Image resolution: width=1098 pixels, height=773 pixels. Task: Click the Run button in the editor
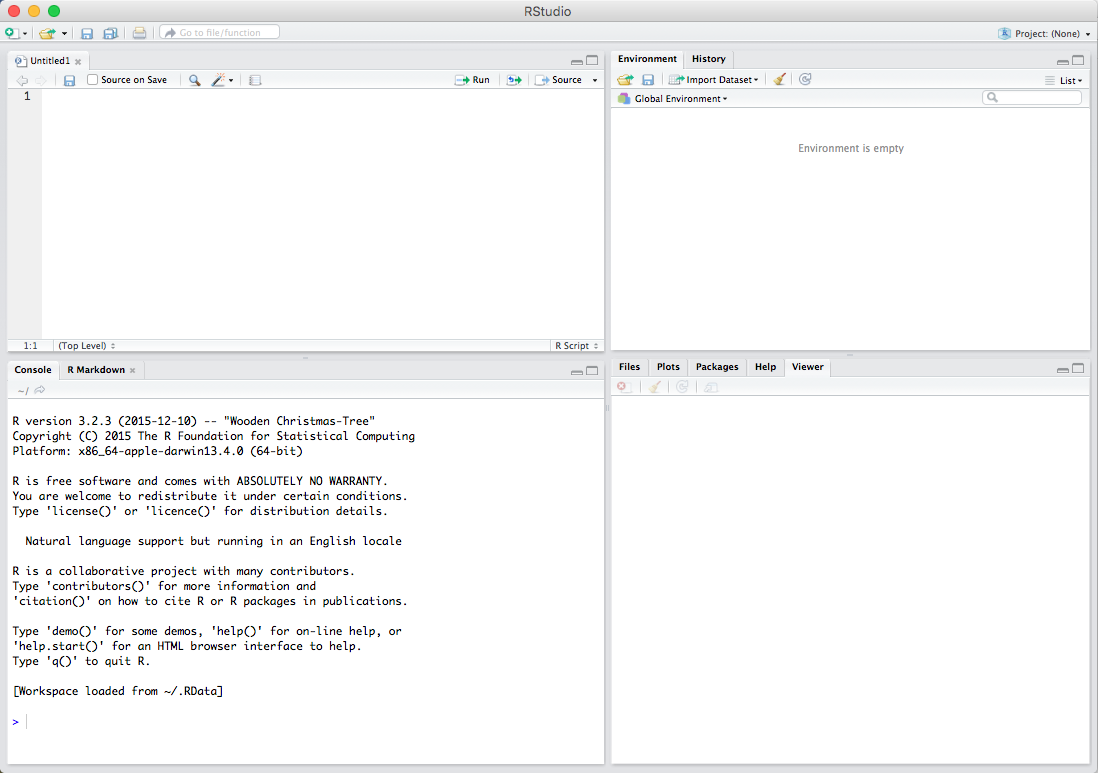tap(472, 80)
